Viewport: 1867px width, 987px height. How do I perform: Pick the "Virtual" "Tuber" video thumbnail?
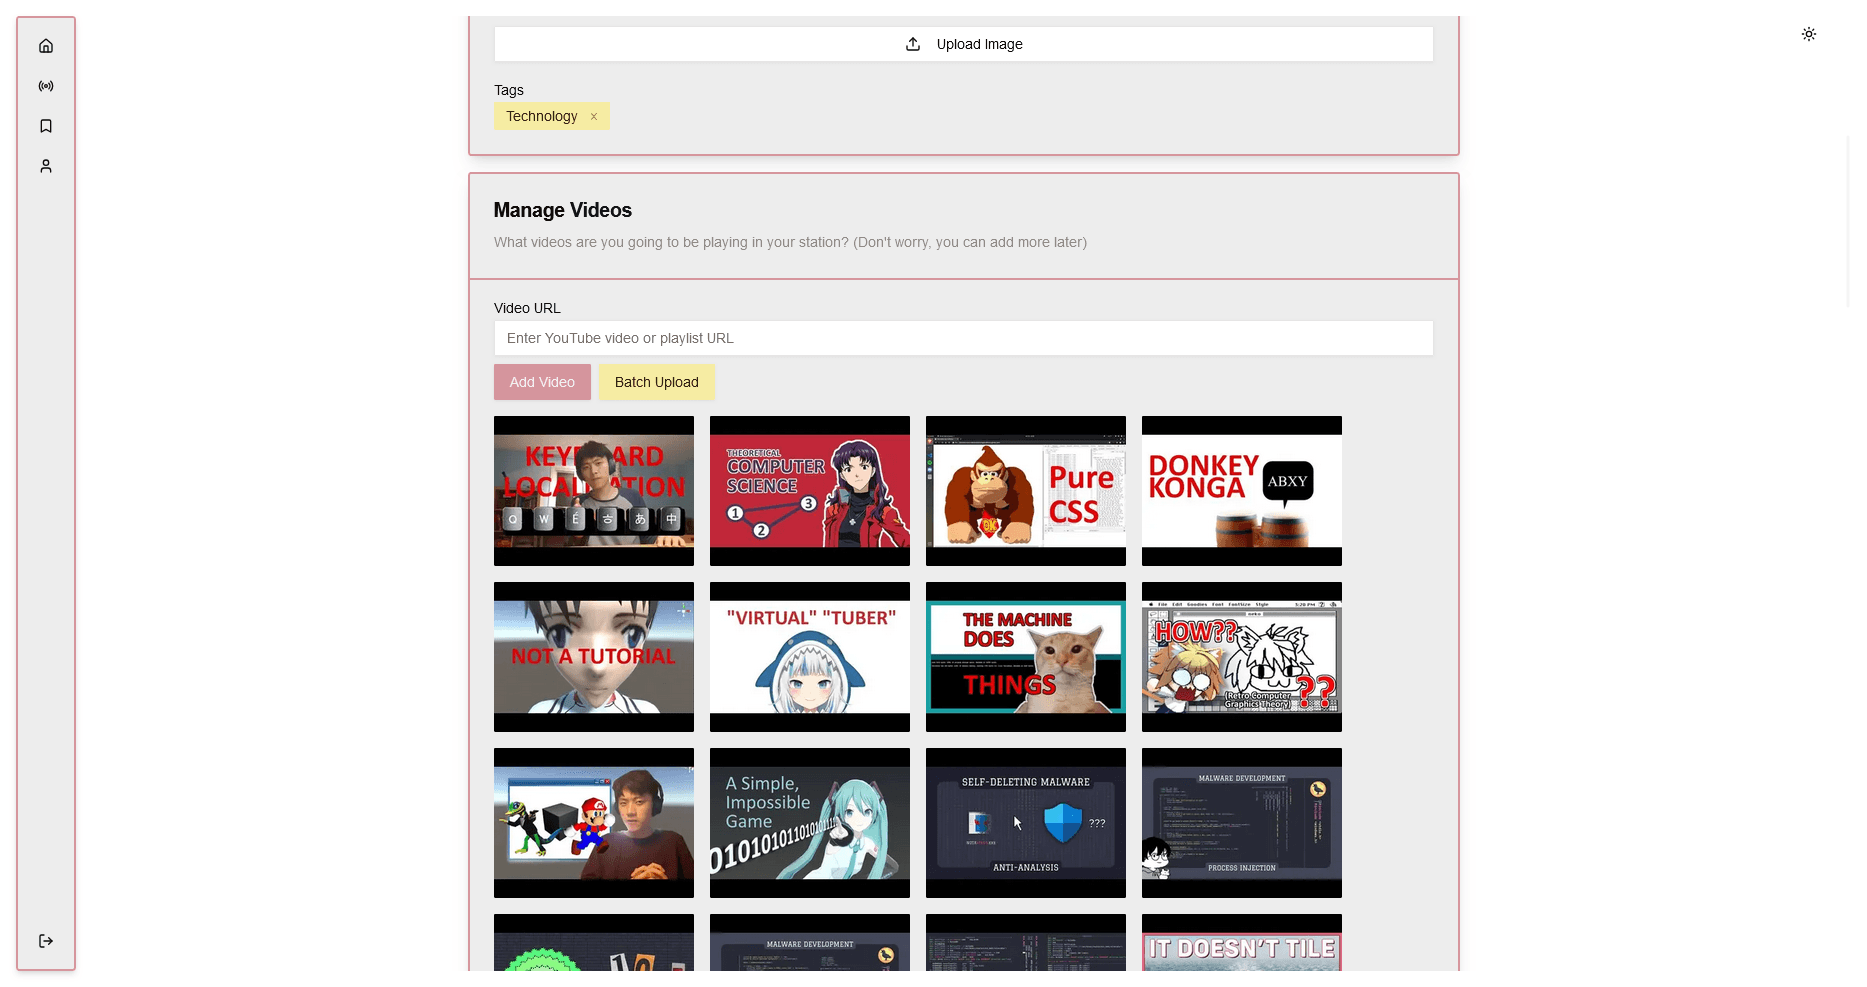(810, 657)
